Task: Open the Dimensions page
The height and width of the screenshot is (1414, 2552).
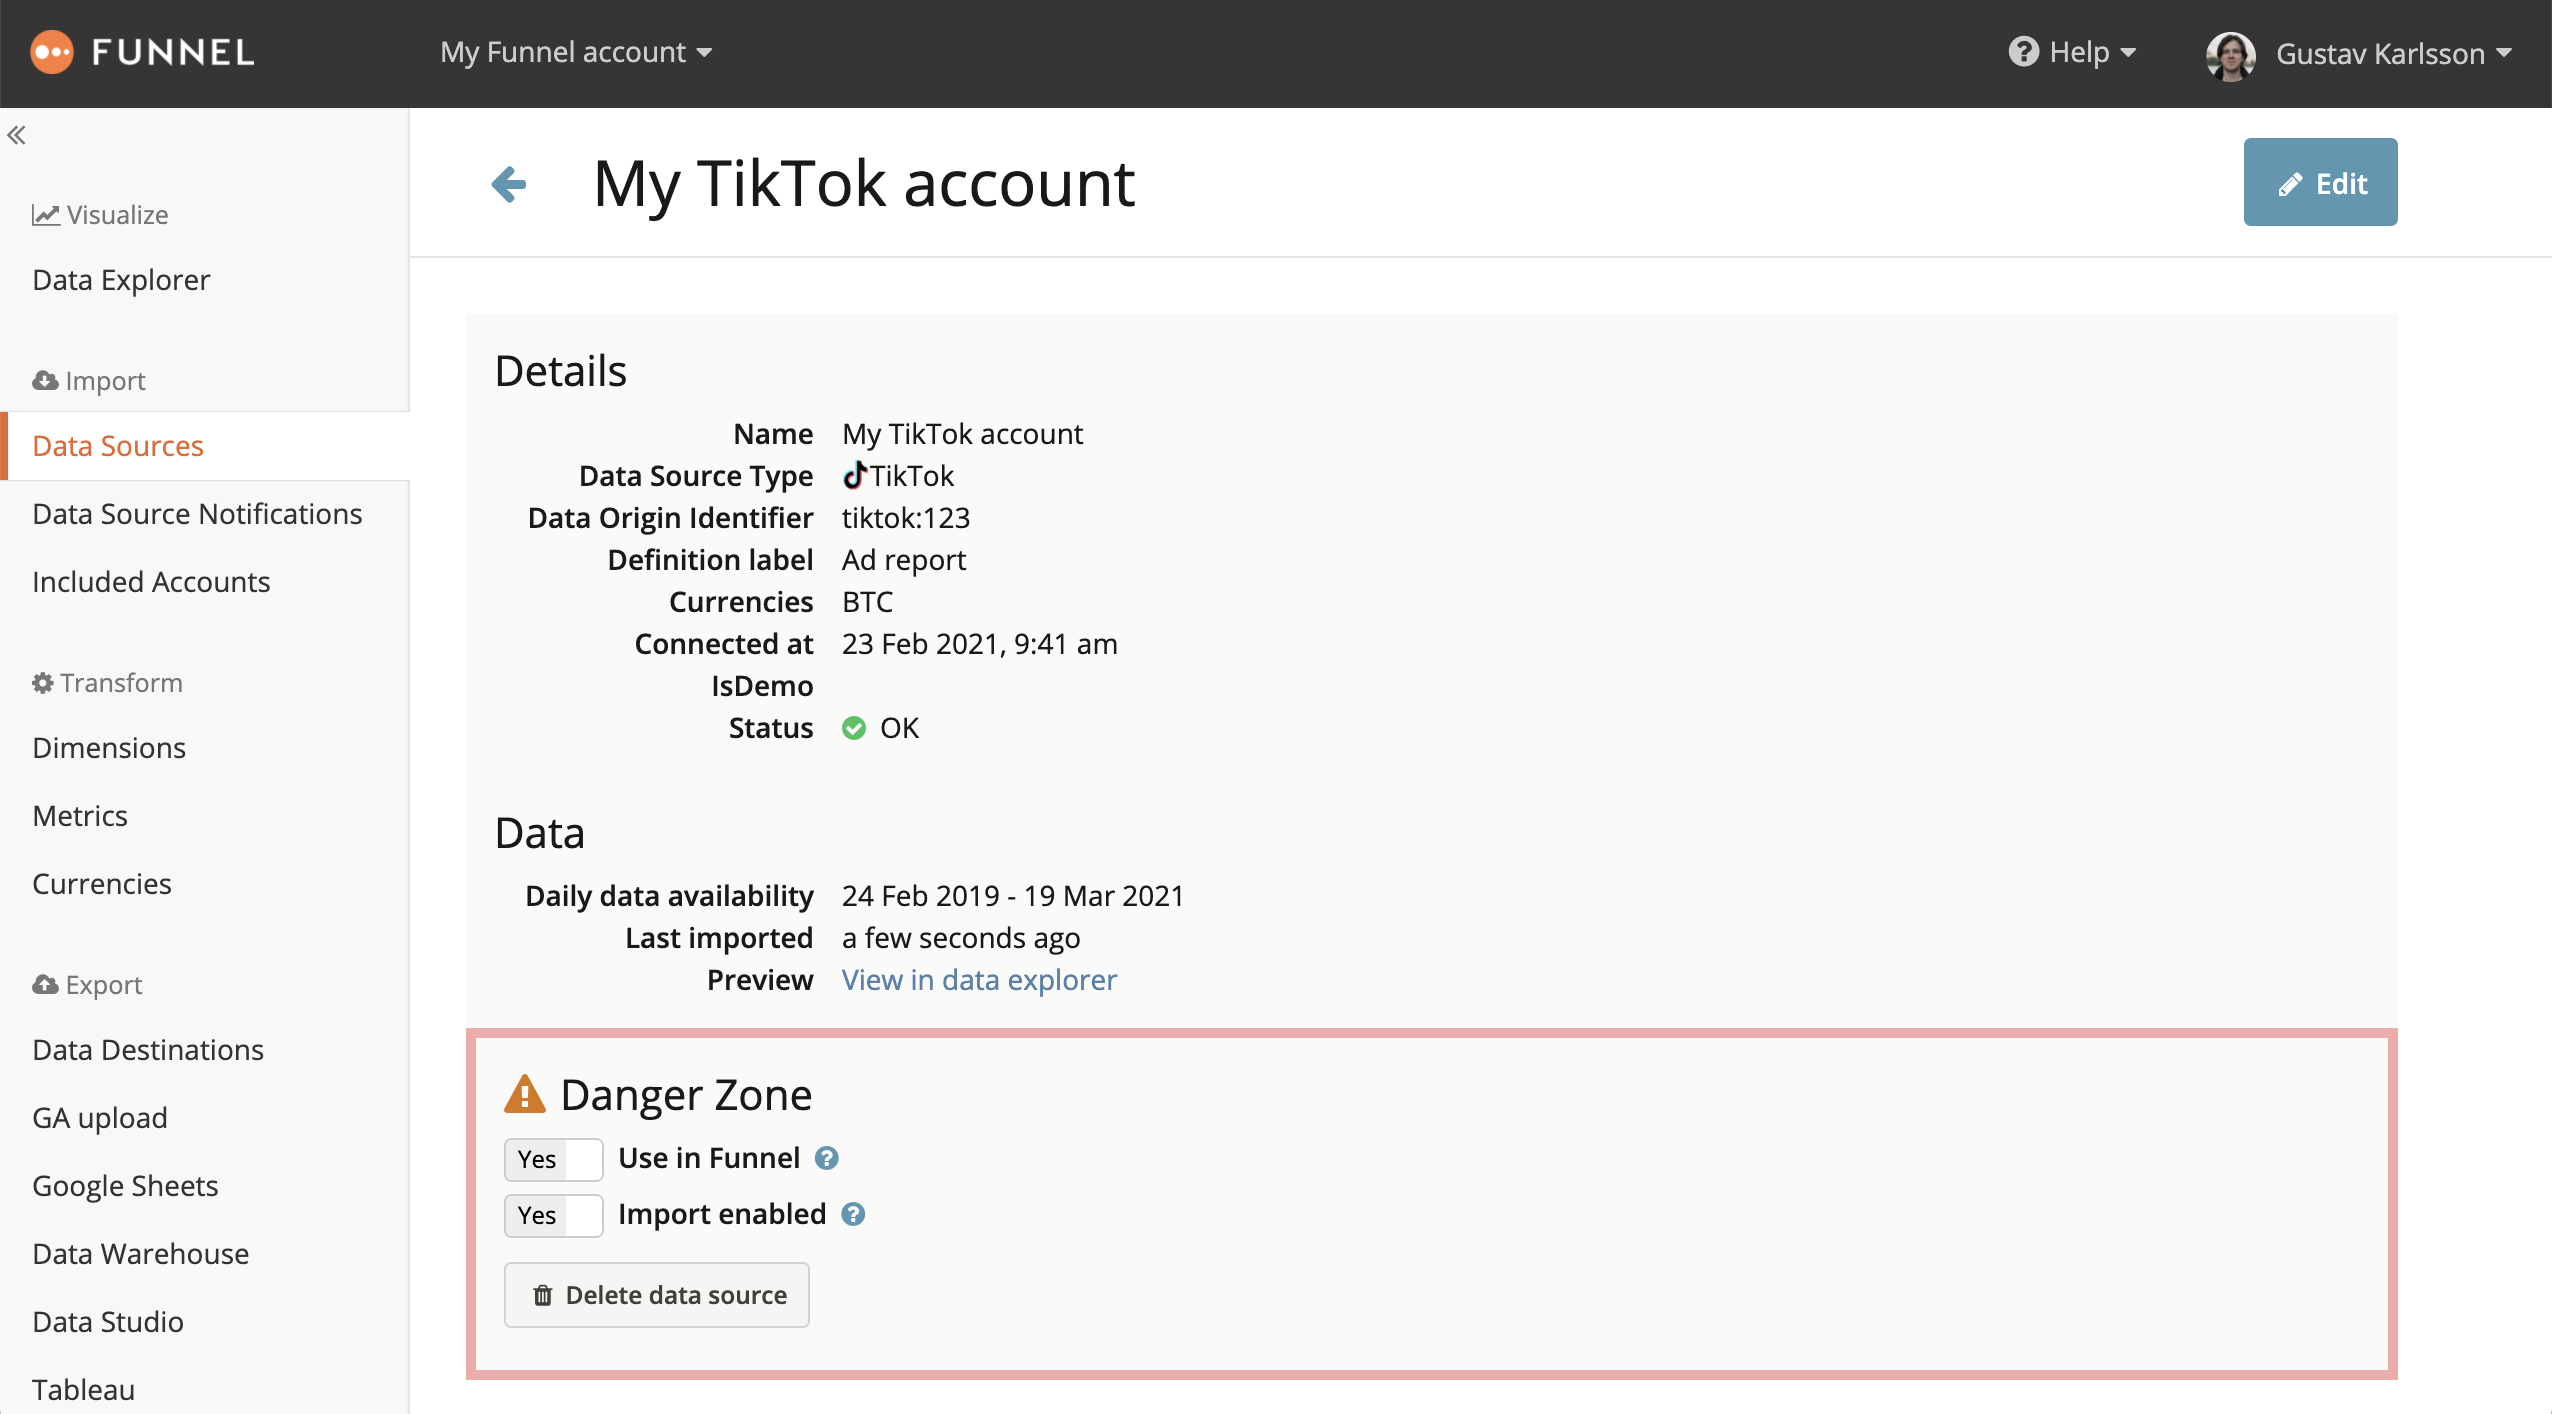Action: pyautogui.click(x=109, y=748)
